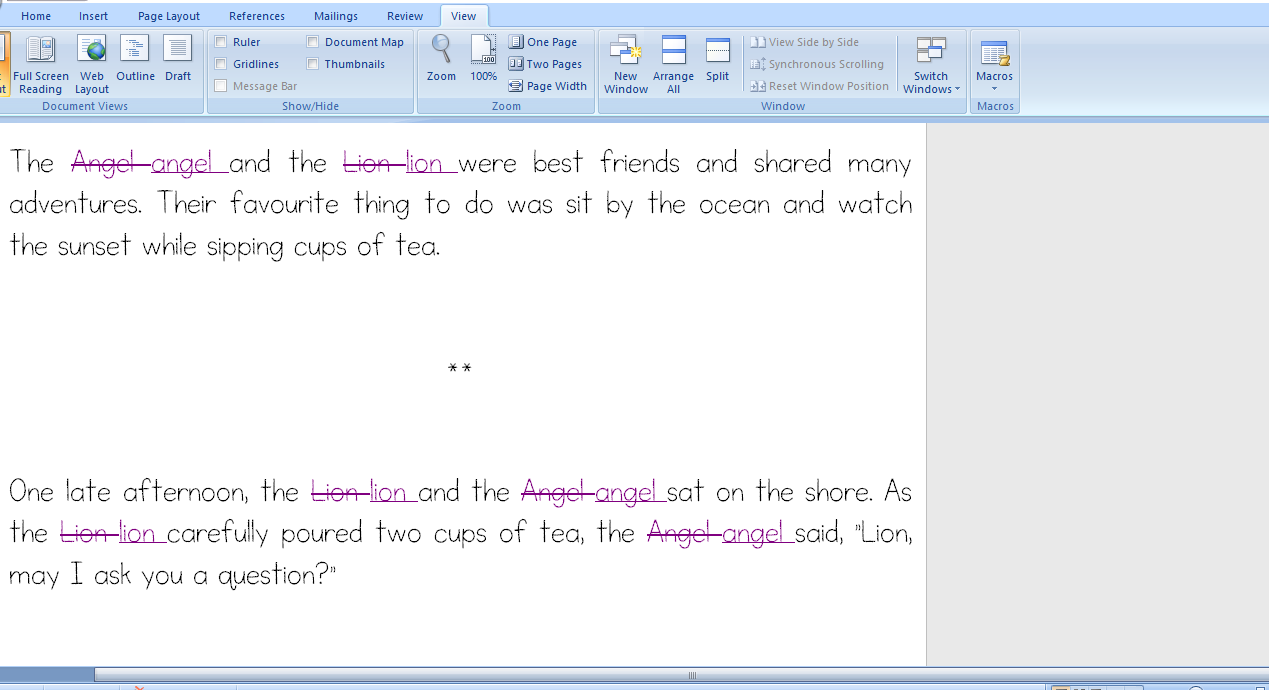Enable the Document Map checkbox
This screenshot has height=690, width=1269.
pos(313,42)
